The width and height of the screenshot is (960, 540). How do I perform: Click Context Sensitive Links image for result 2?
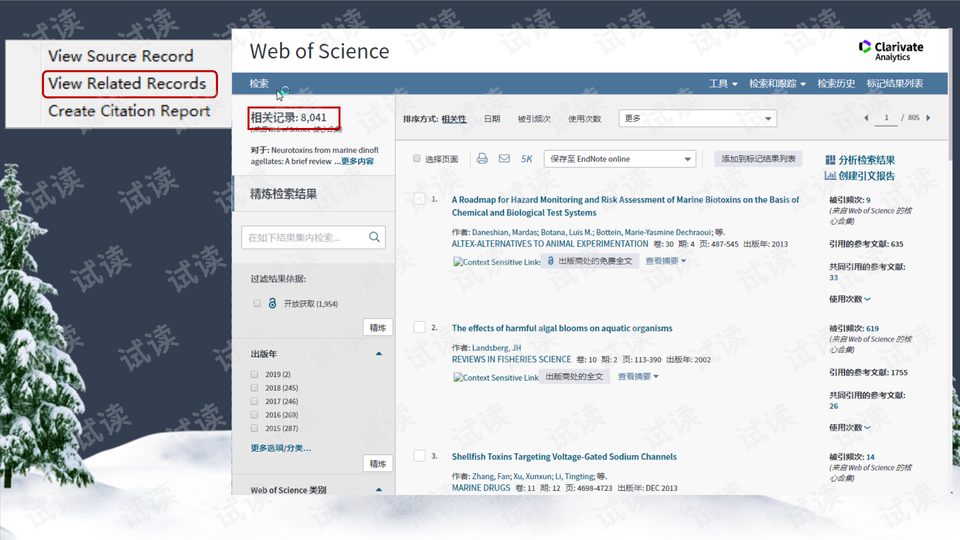click(x=496, y=377)
